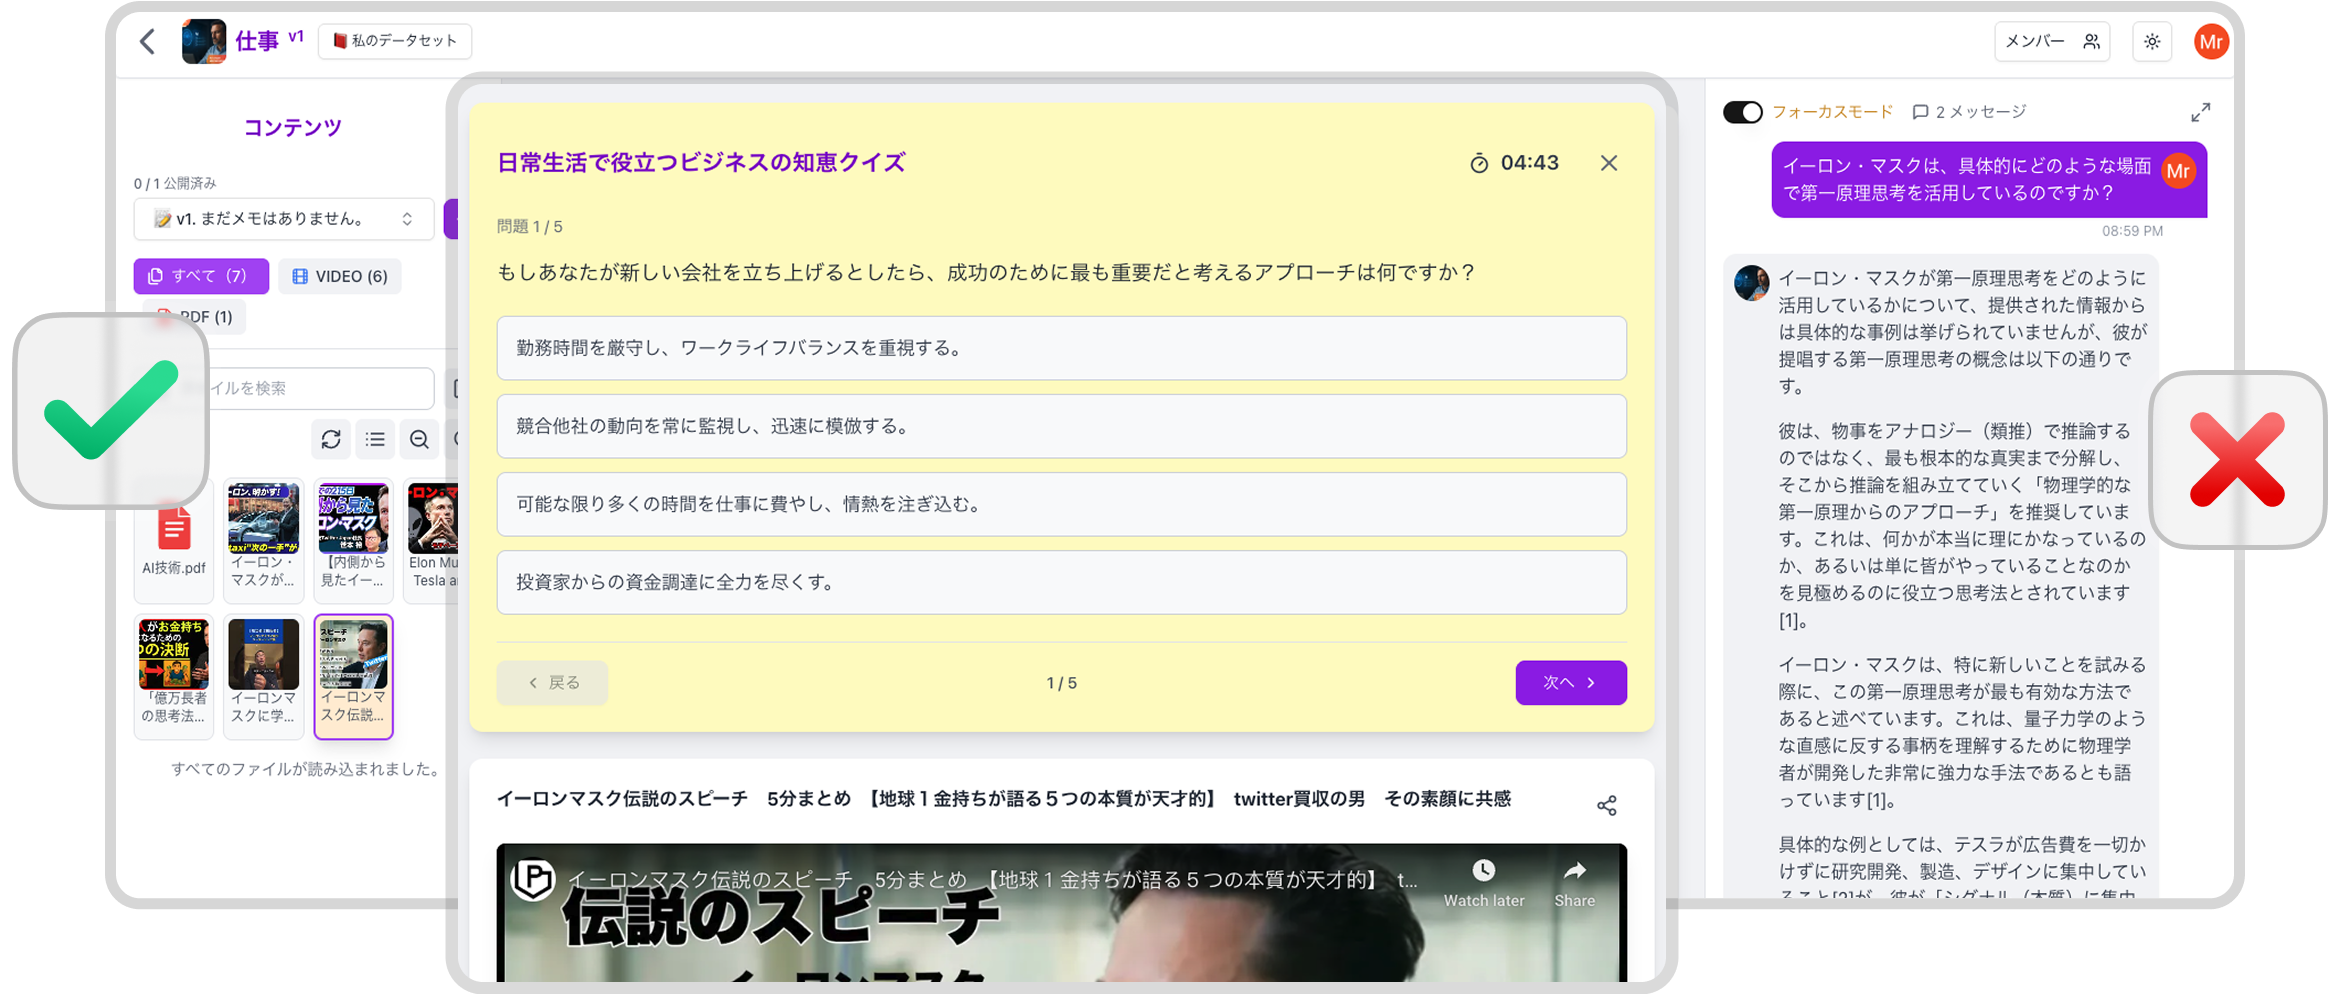Go back using the left arrow icon
The image size is (2338, 994).
[x=148, y=41]
